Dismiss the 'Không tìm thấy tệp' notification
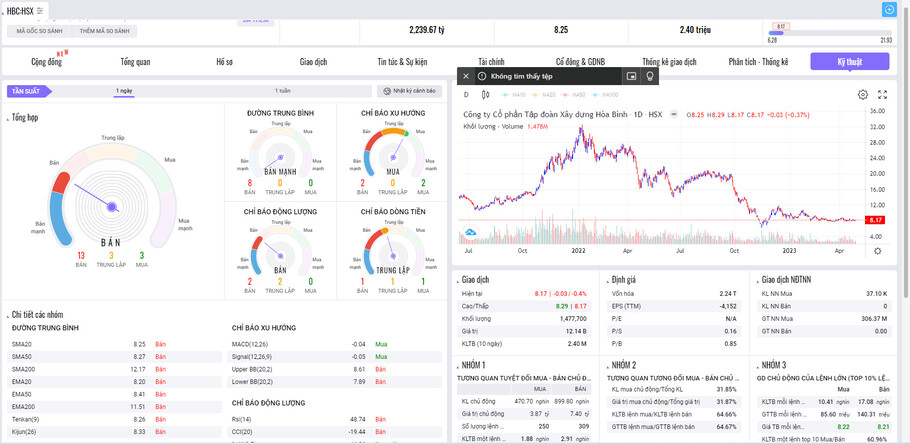 pos(465,76)
